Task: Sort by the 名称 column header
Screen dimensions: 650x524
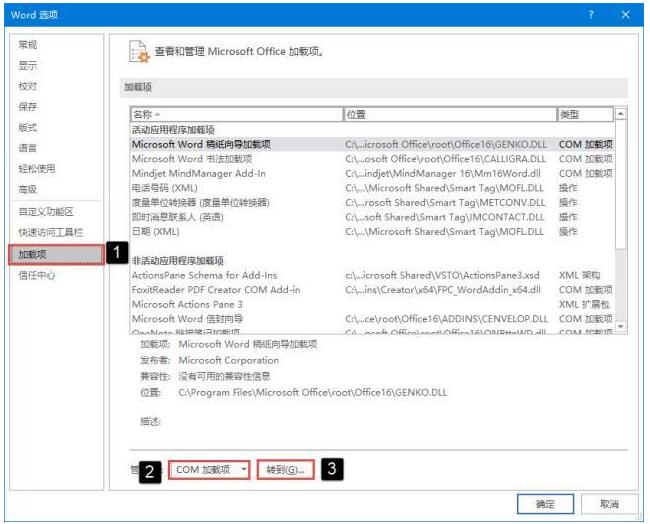Action: click(235, 115)
